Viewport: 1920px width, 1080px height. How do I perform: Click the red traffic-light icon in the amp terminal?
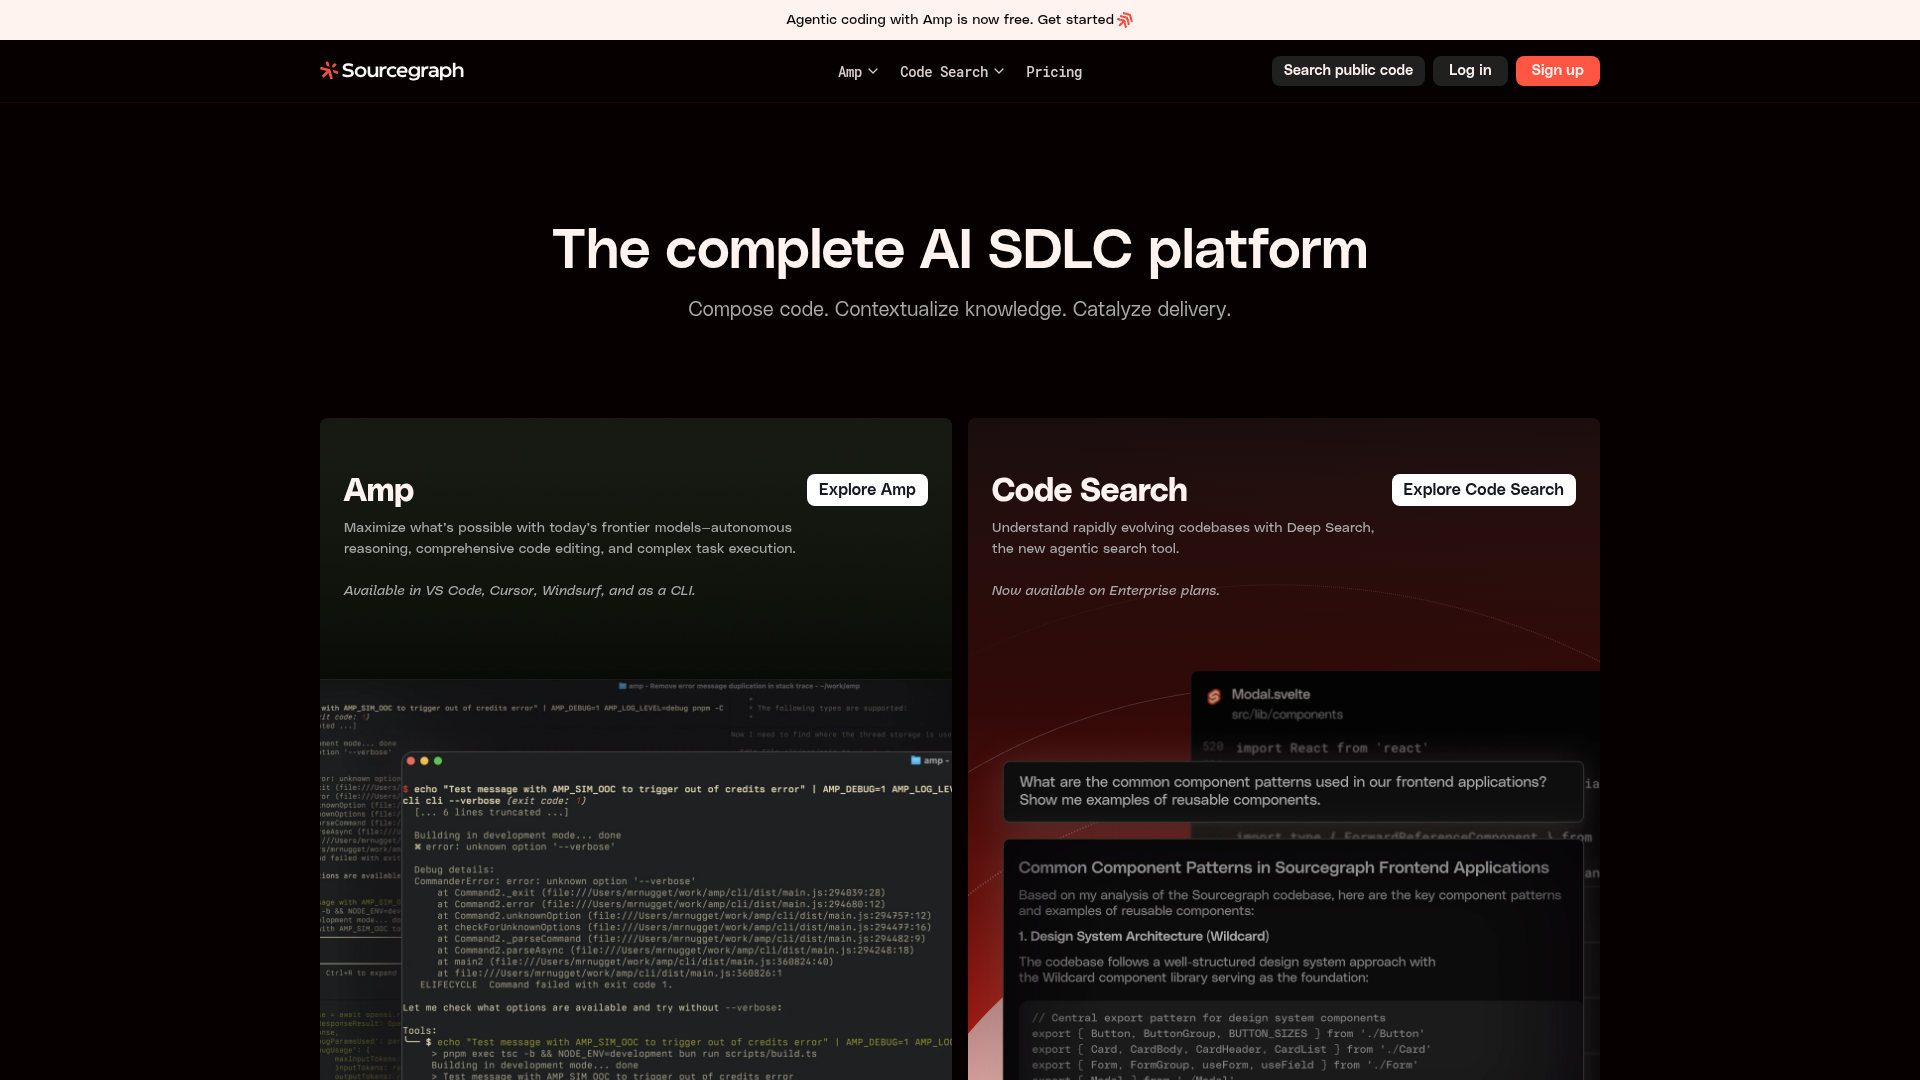pyautogui.click(x=411, y=760)
